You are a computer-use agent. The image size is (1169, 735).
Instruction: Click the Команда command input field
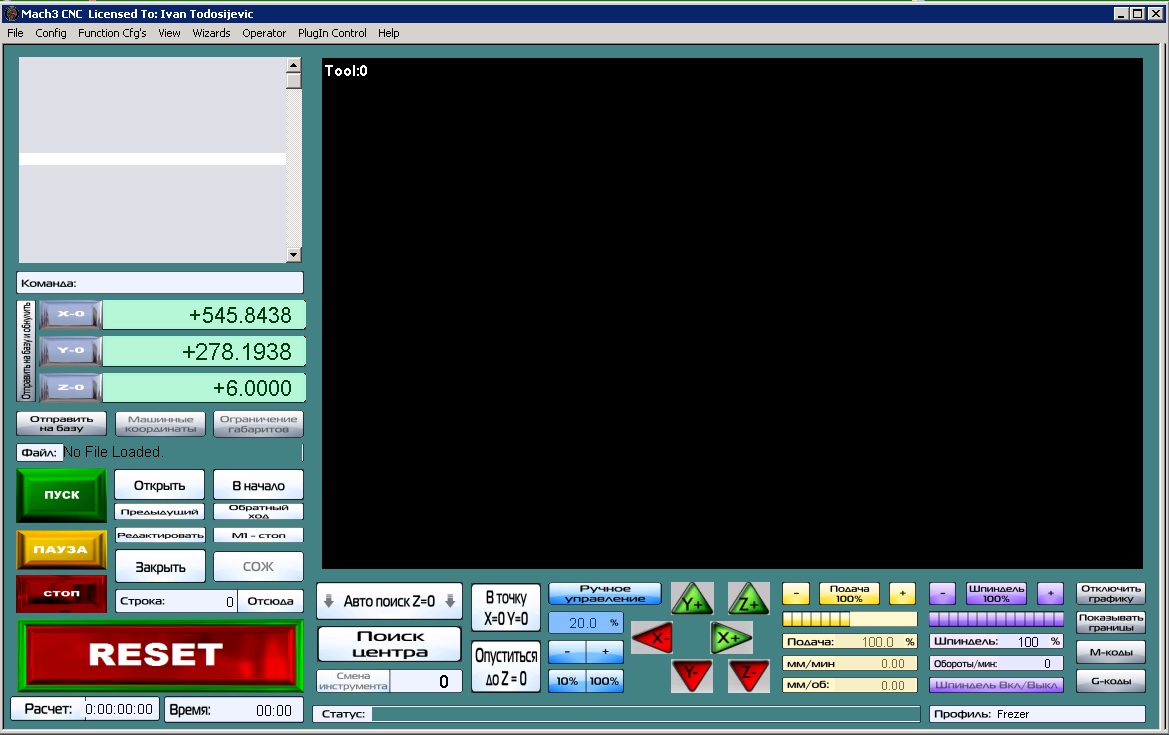pyautogui.click(x=160, y=283)
